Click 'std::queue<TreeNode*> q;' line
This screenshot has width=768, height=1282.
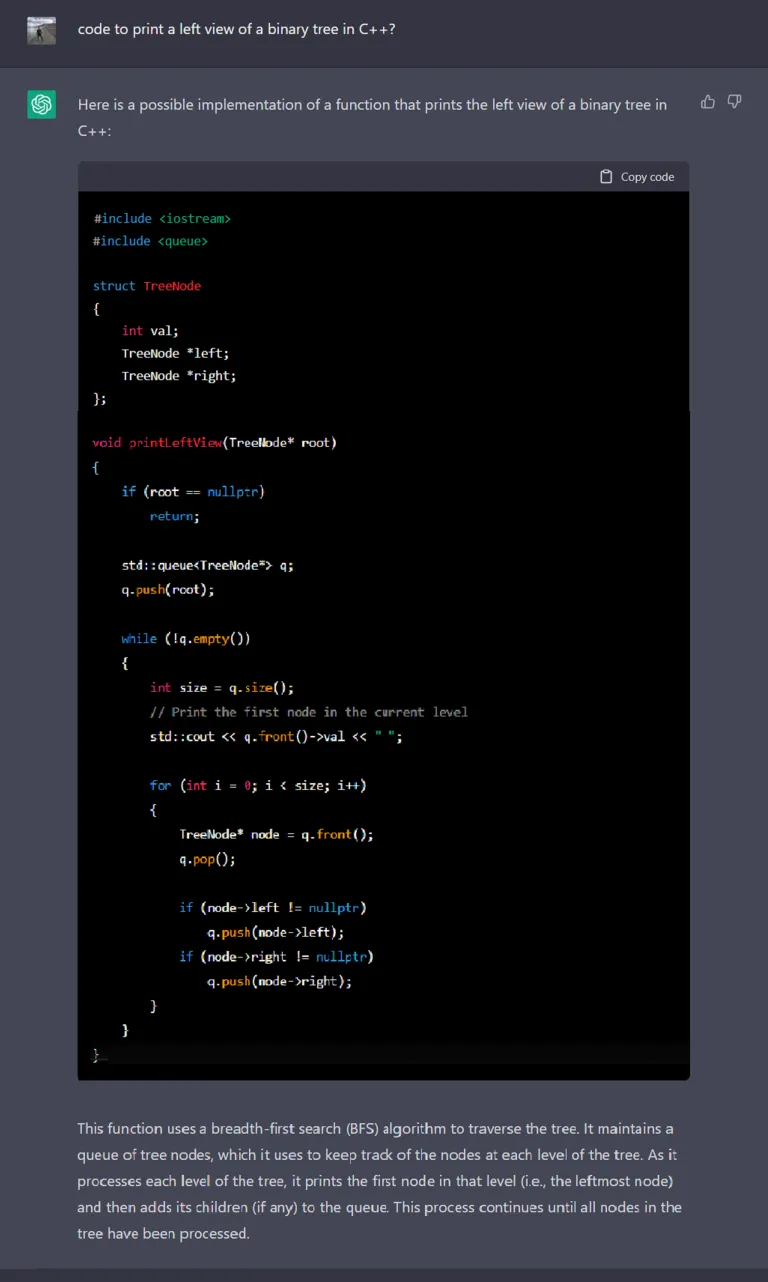click(208, 565)
